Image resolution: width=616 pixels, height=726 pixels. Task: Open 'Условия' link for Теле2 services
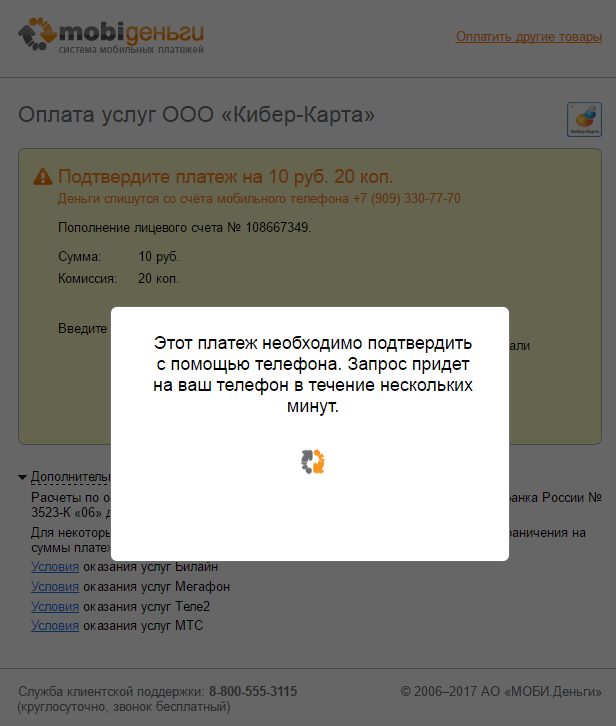[x=55, y=606]
